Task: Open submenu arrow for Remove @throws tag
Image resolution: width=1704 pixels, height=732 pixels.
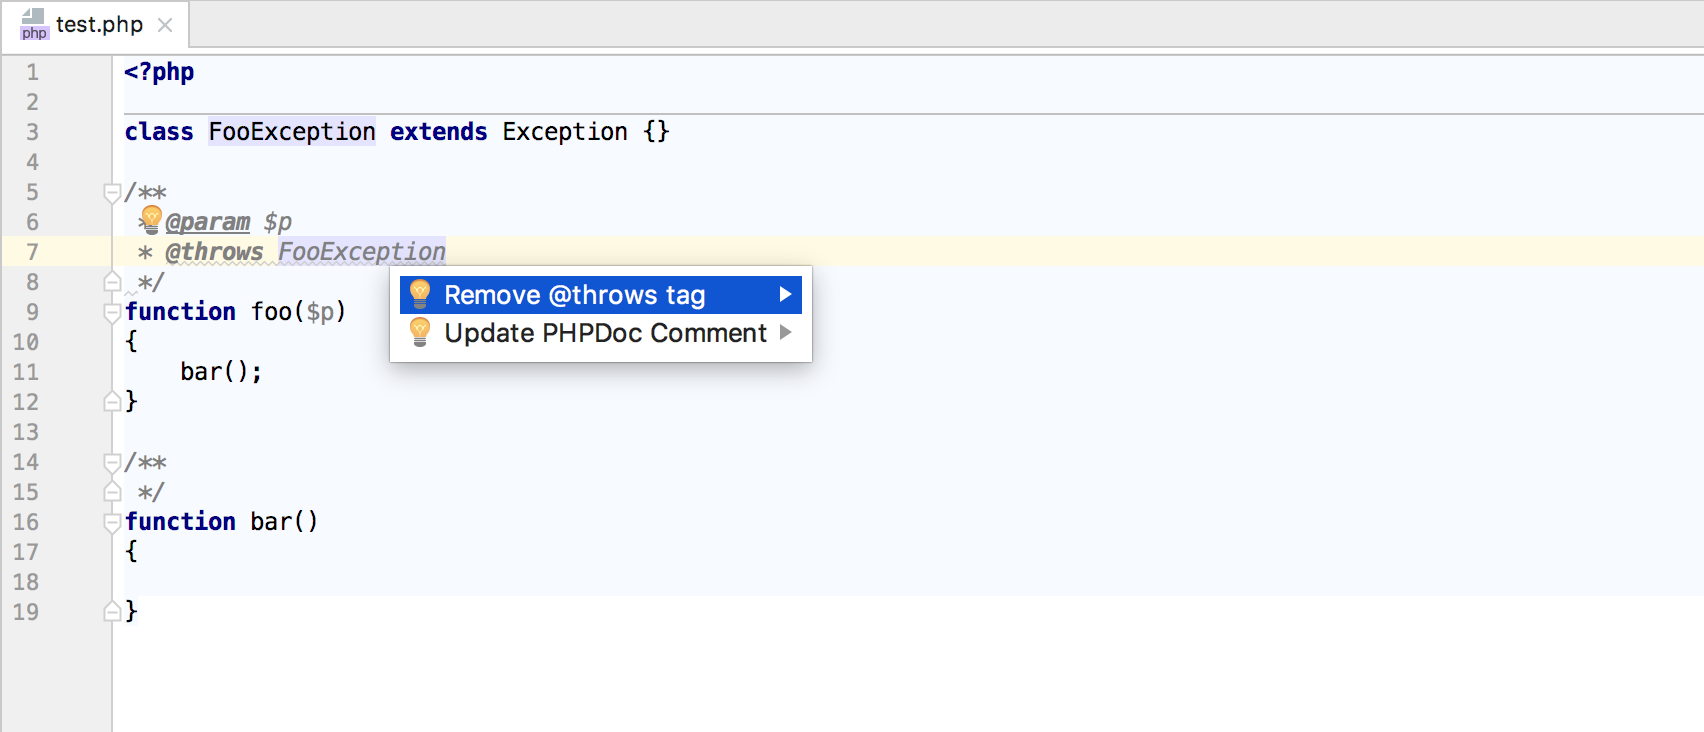Action: click(x=785, y=295)
